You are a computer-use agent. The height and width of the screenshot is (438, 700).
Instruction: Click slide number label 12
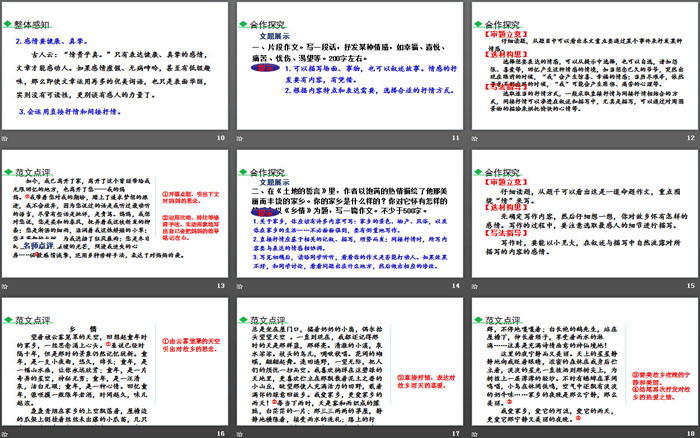[691, 138]
